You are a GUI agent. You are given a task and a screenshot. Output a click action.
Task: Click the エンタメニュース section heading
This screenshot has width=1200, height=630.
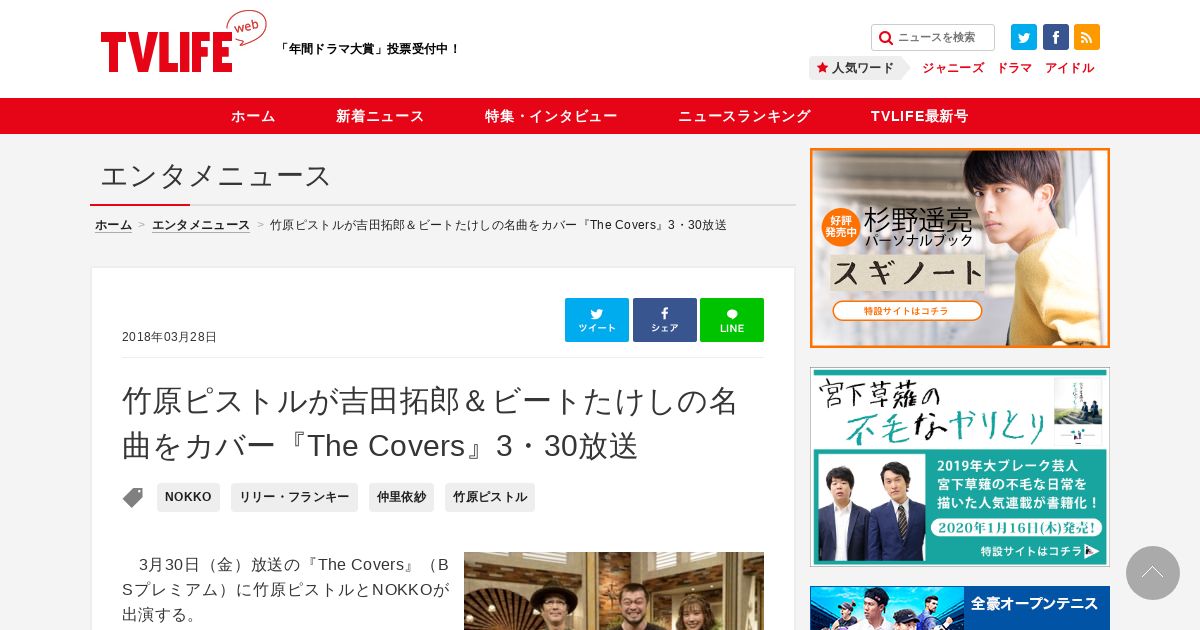click(x=215, y=176)
